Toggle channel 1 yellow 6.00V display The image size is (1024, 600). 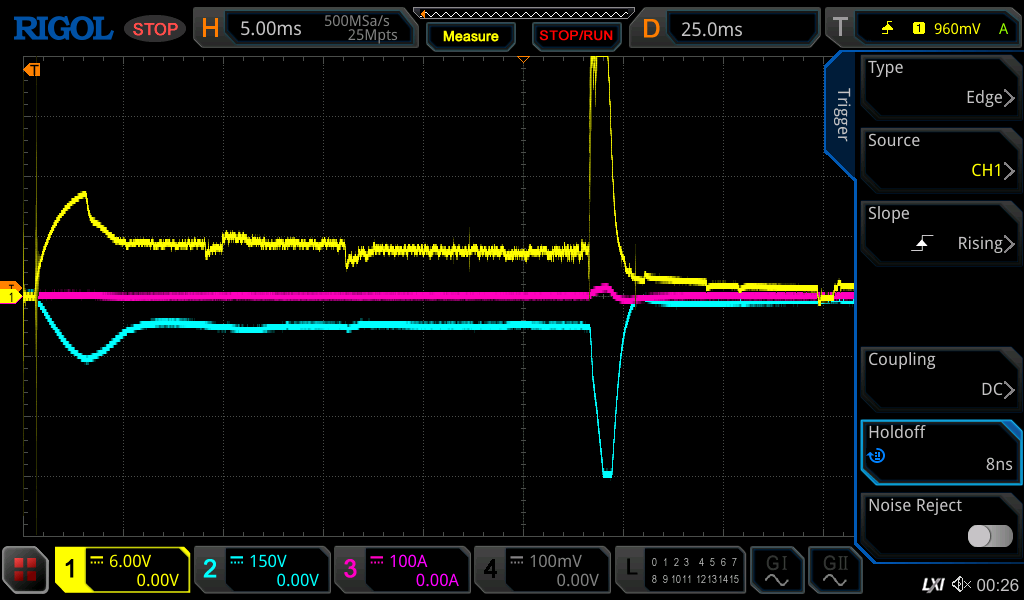[122, 570]
